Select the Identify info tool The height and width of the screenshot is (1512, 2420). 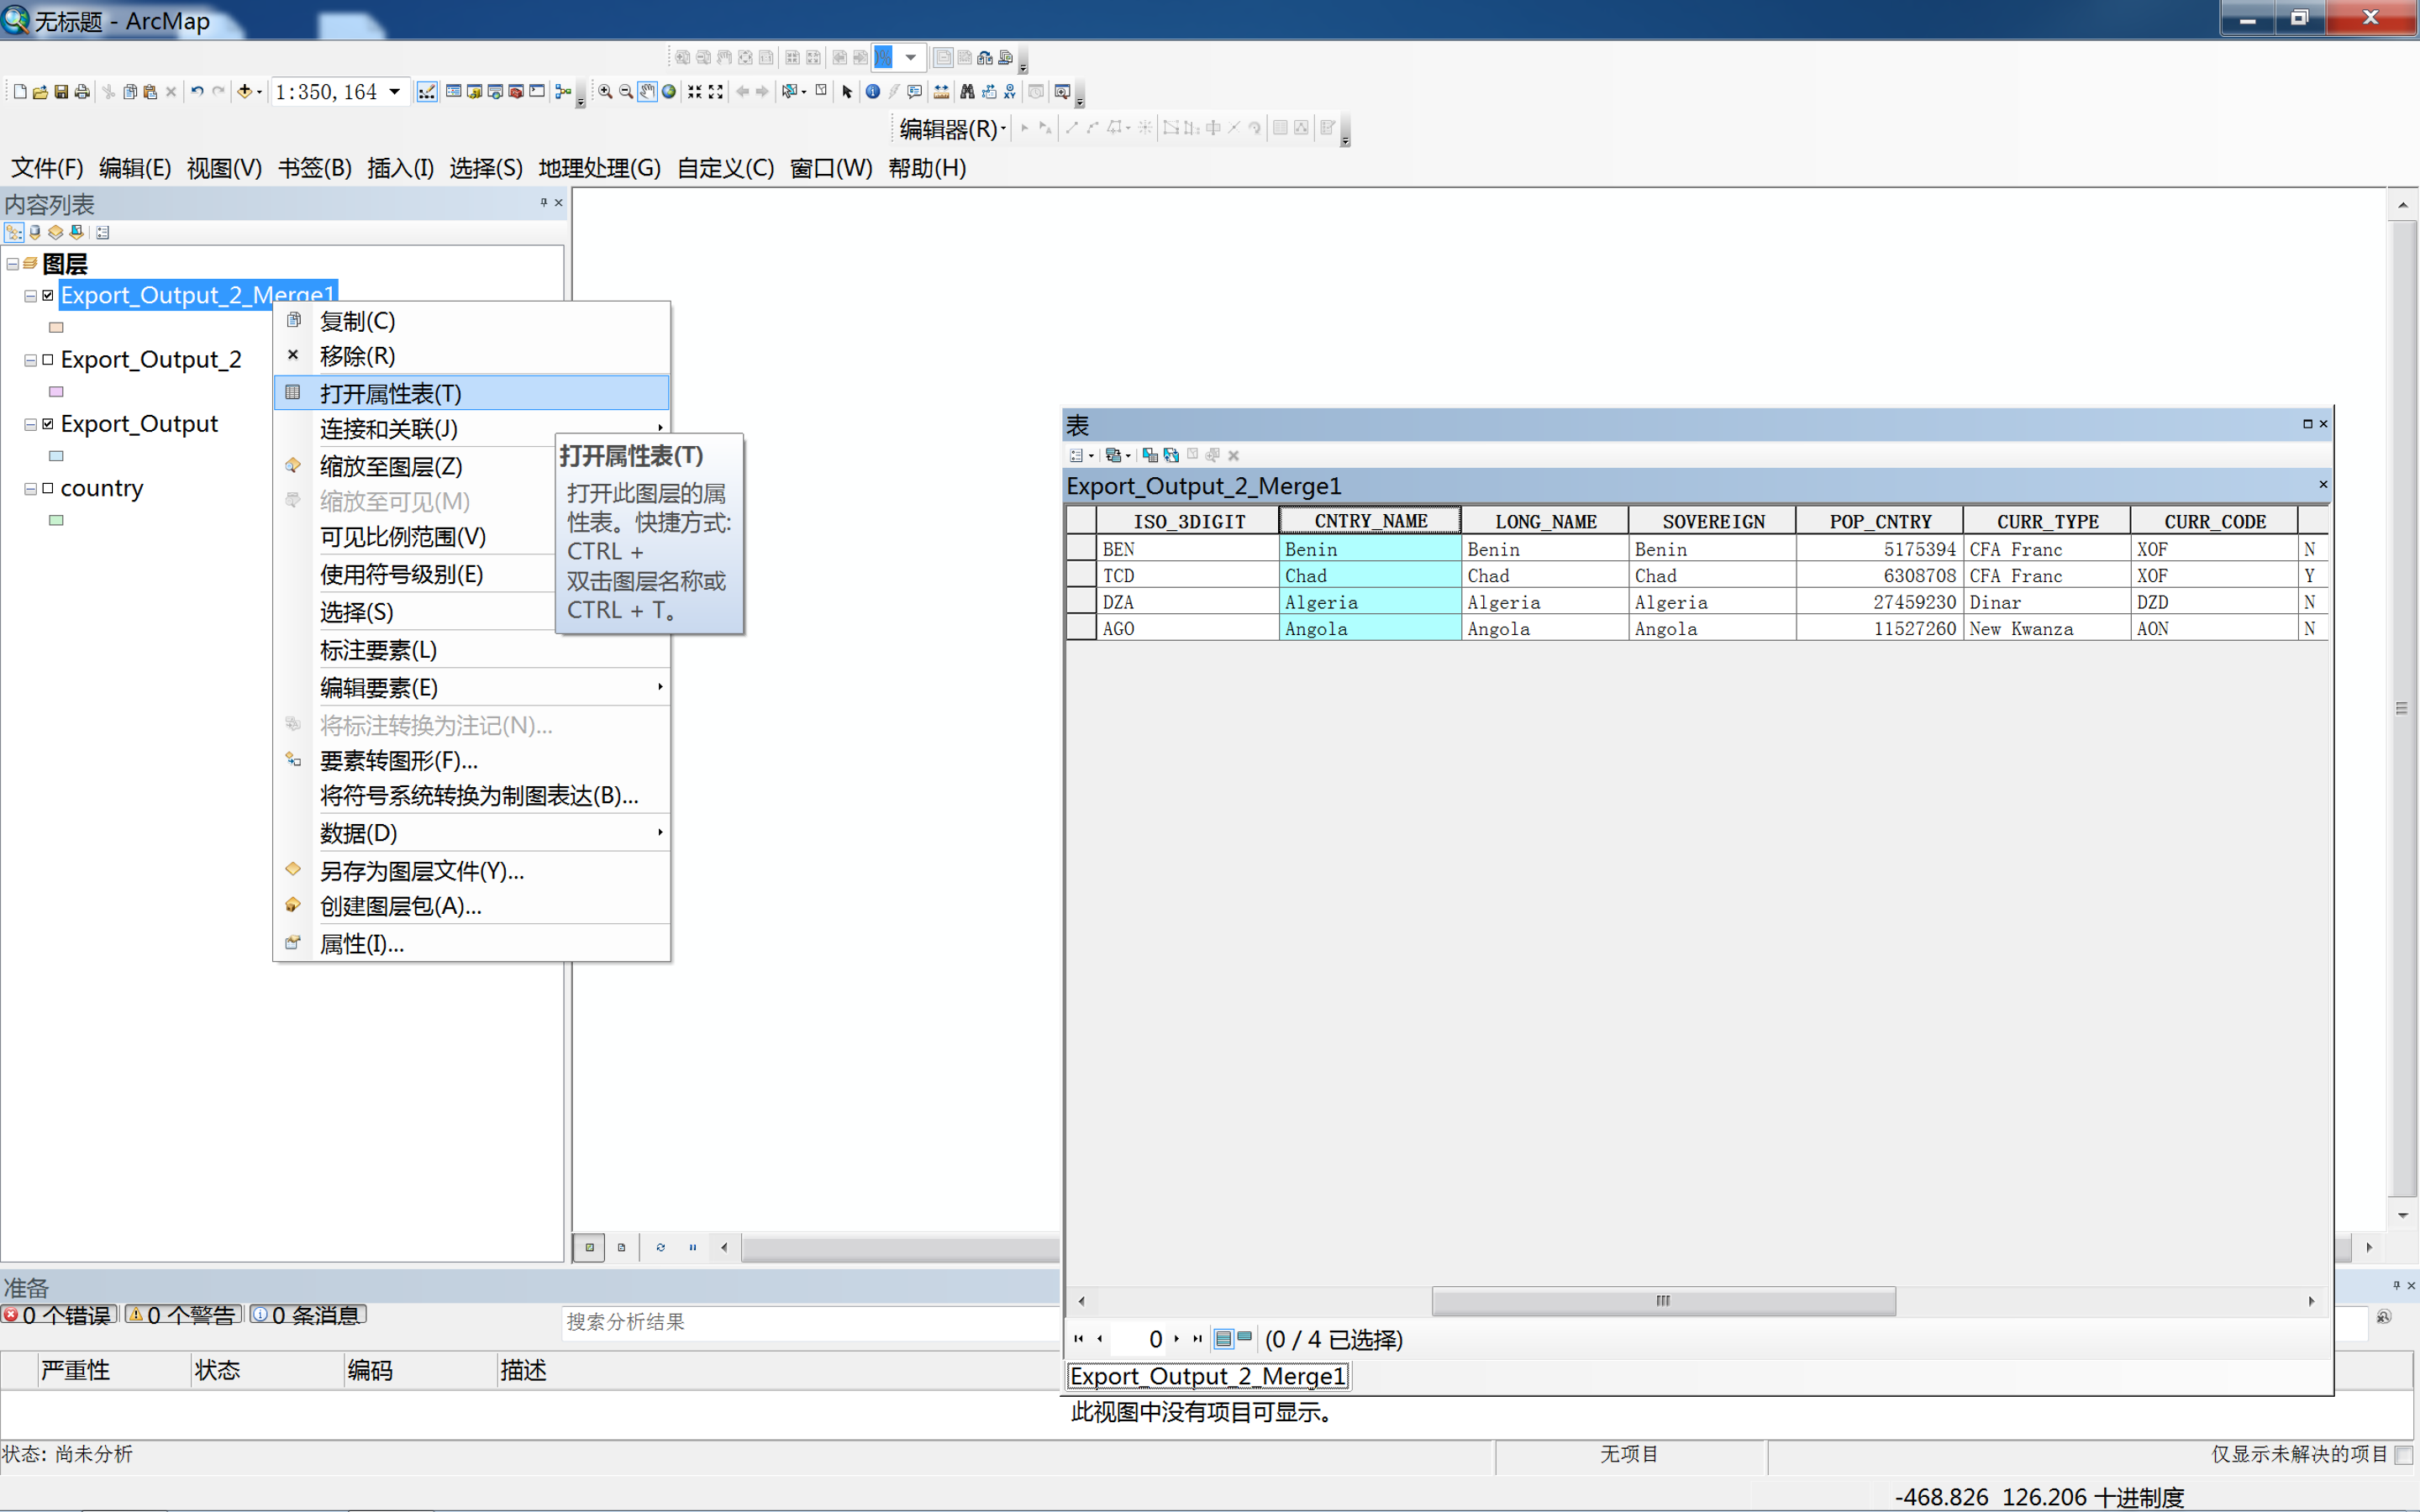pos(872,92)
